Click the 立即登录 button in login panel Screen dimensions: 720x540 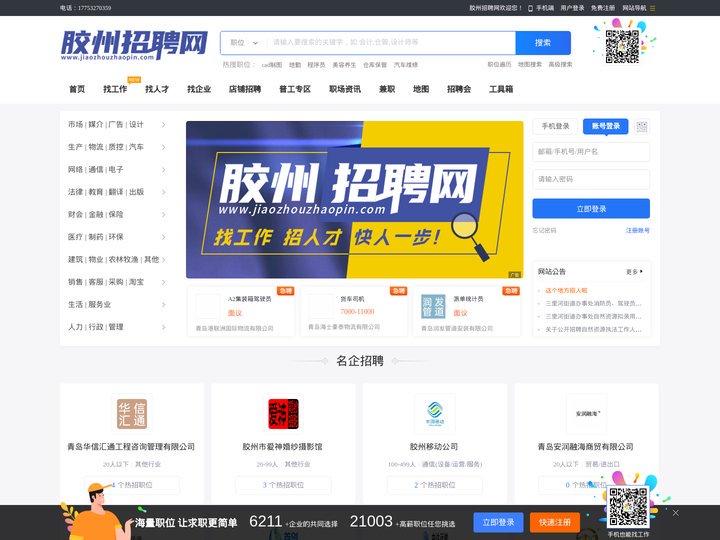pyautogui.click(x=591, y=208)
